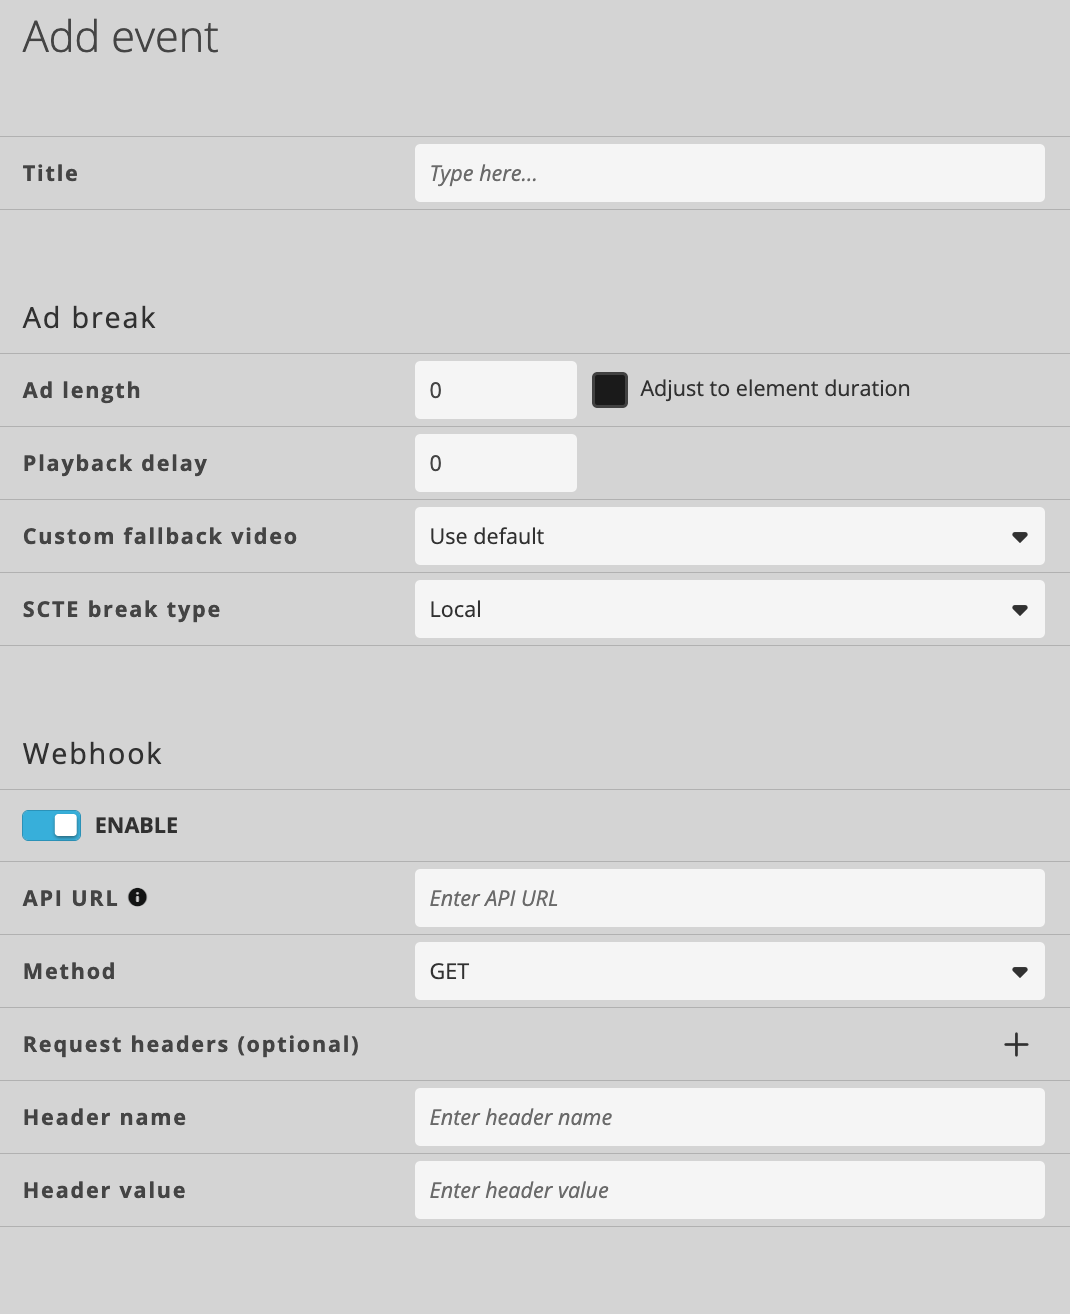Click Request headers (optional) row
The width and height of the screenshot is (1070, 1314).
coord(191,1044)
